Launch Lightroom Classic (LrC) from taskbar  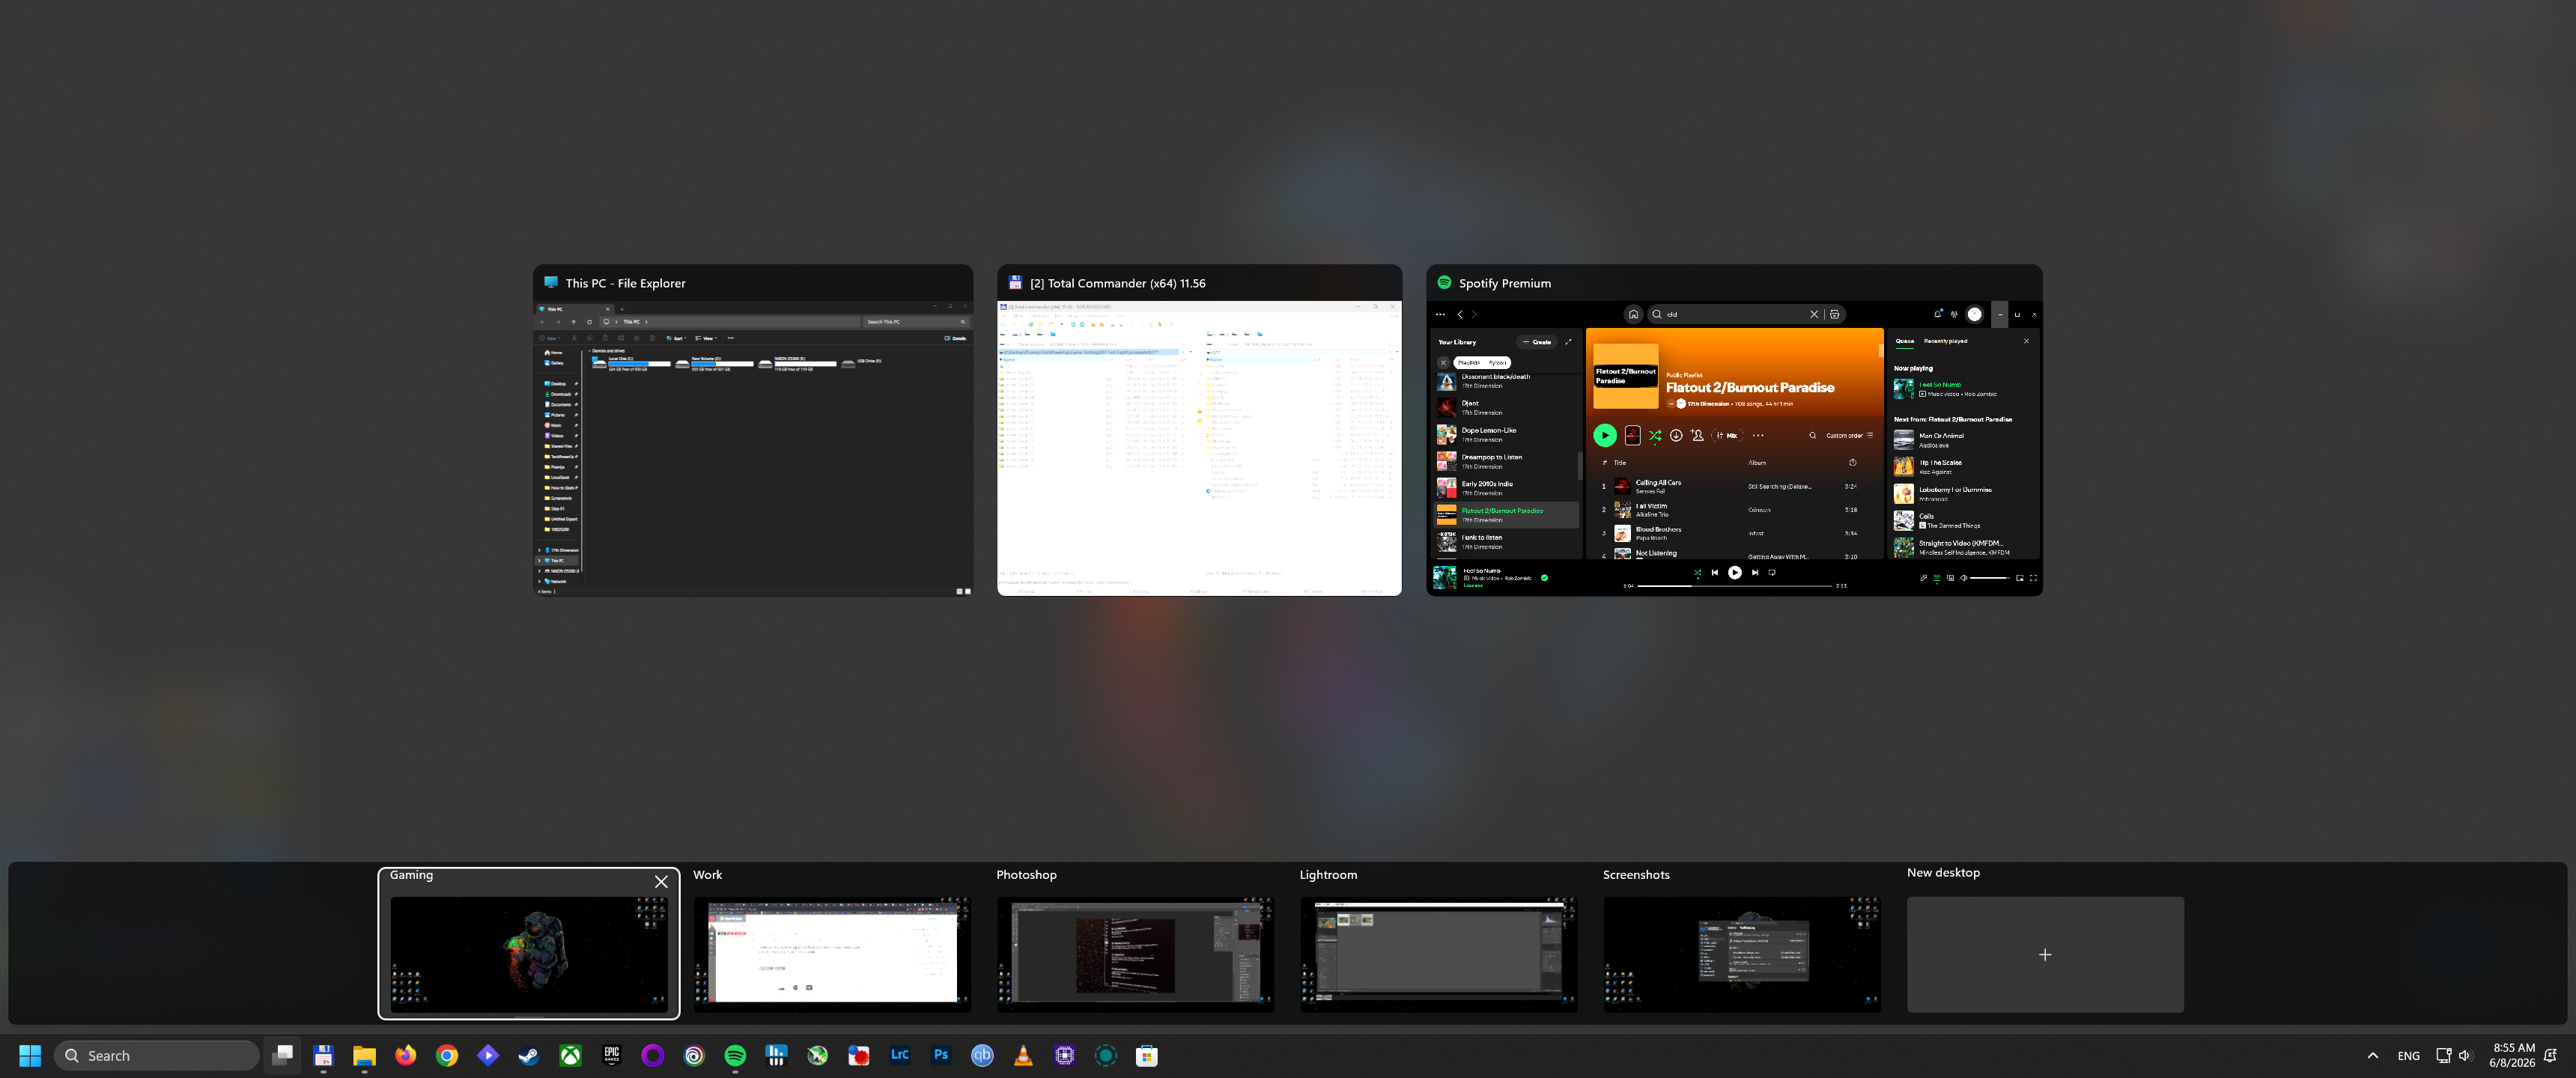click(900, 1055)
